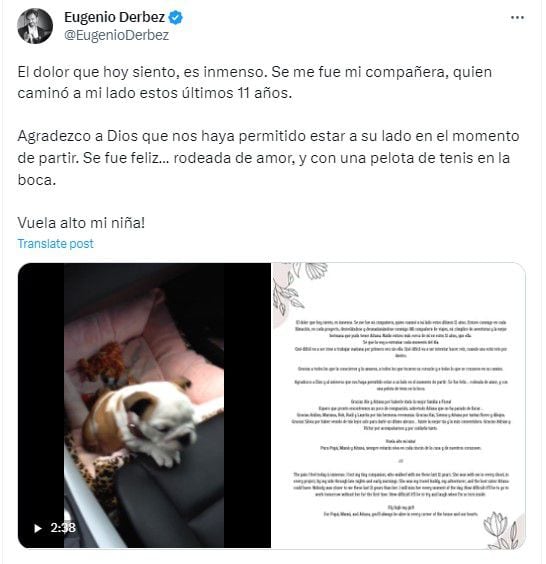This screenshot has height=564, width=546.
Task: Open Eugenio Derbez's profile avatar
Action: pos(35,26)
